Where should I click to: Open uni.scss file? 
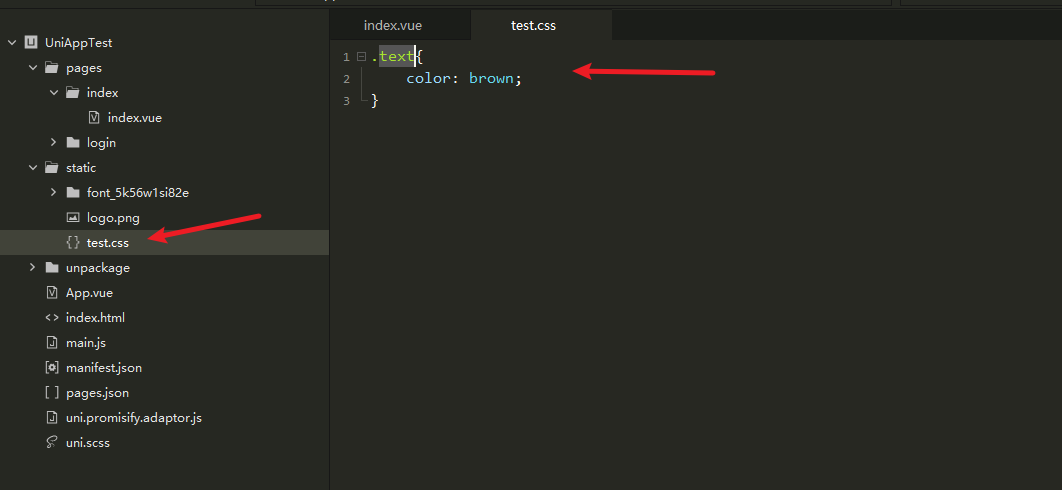click(88, 443)
